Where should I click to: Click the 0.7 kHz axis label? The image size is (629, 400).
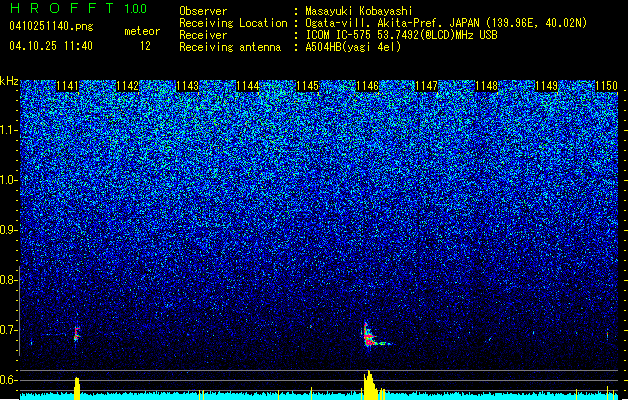click(8, 330)
